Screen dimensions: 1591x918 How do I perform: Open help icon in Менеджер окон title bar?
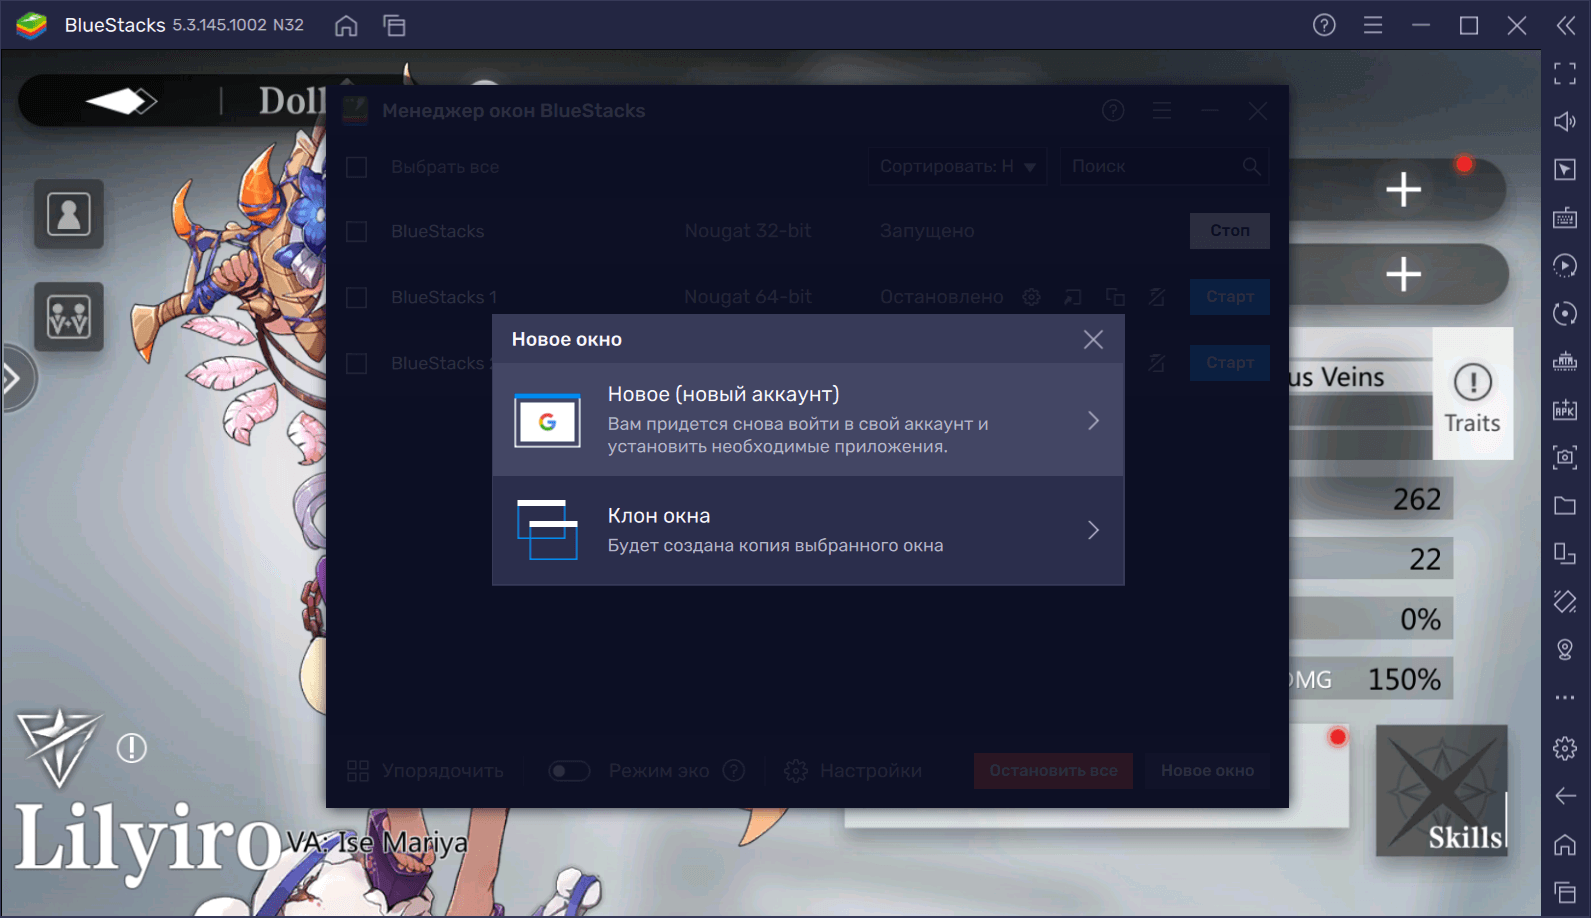pyautogui.click(x=1113, y=111)
